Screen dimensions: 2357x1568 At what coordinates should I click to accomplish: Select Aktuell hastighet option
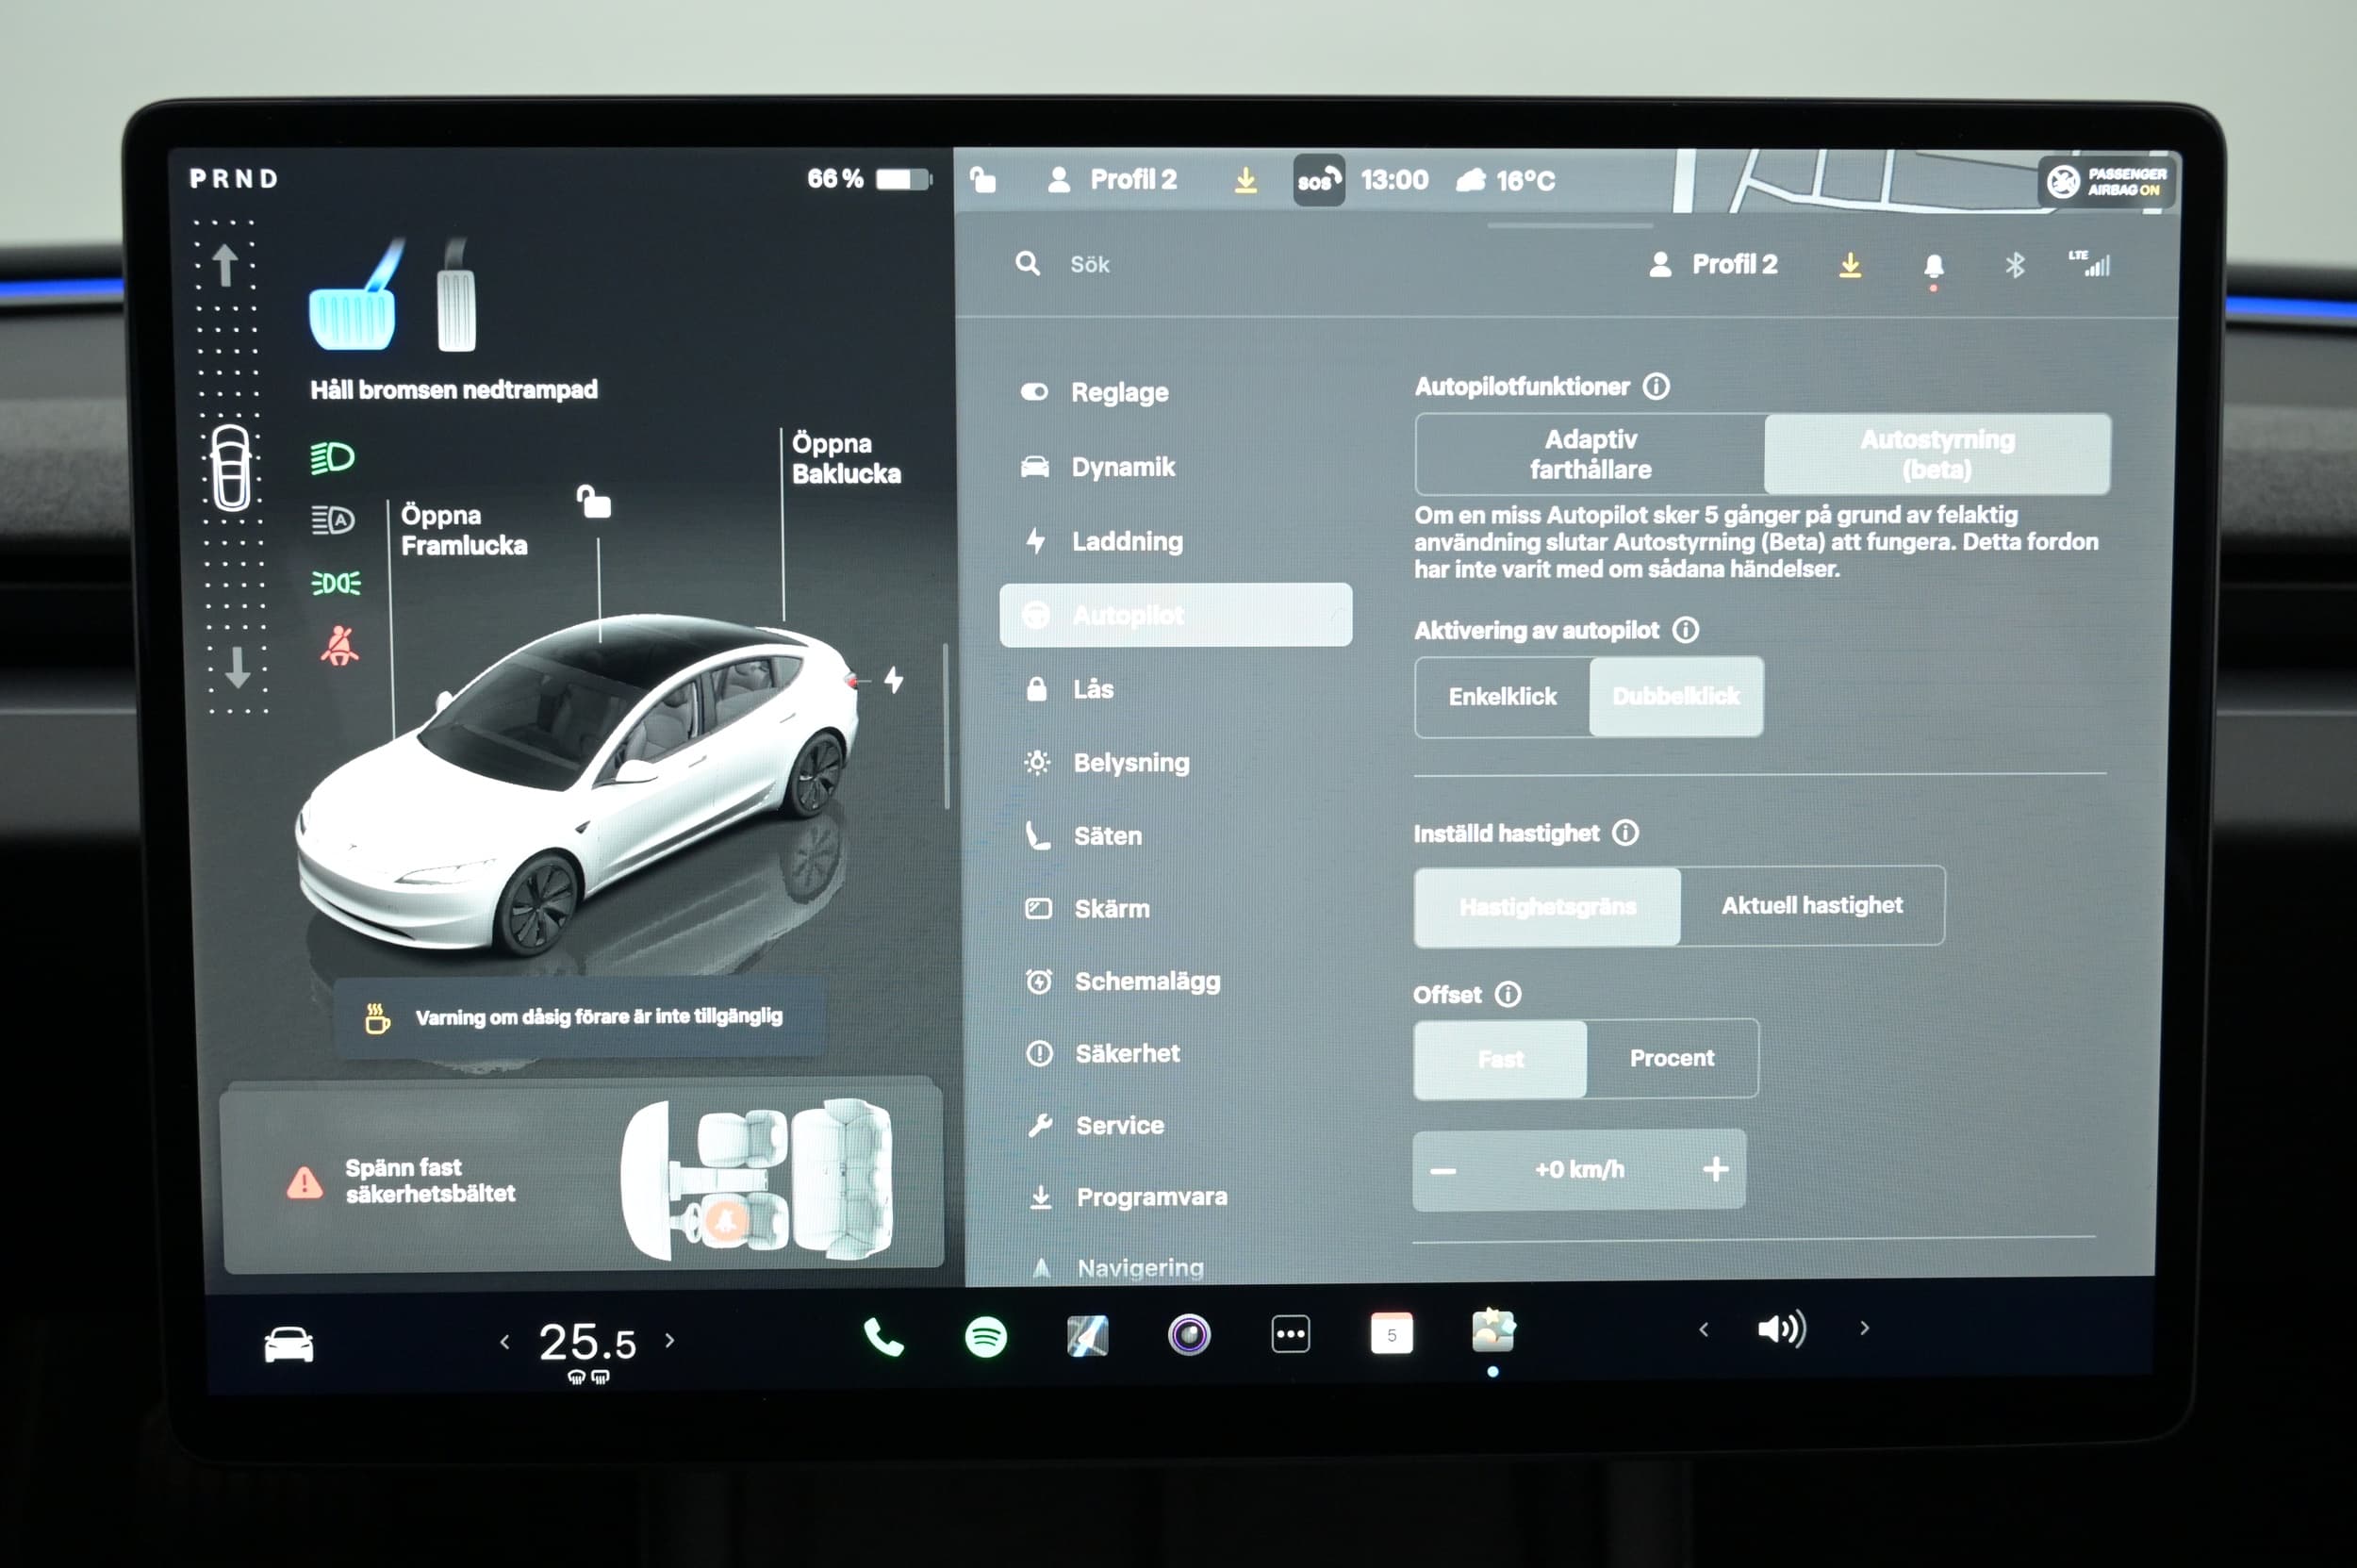(x=1811, y=906)
